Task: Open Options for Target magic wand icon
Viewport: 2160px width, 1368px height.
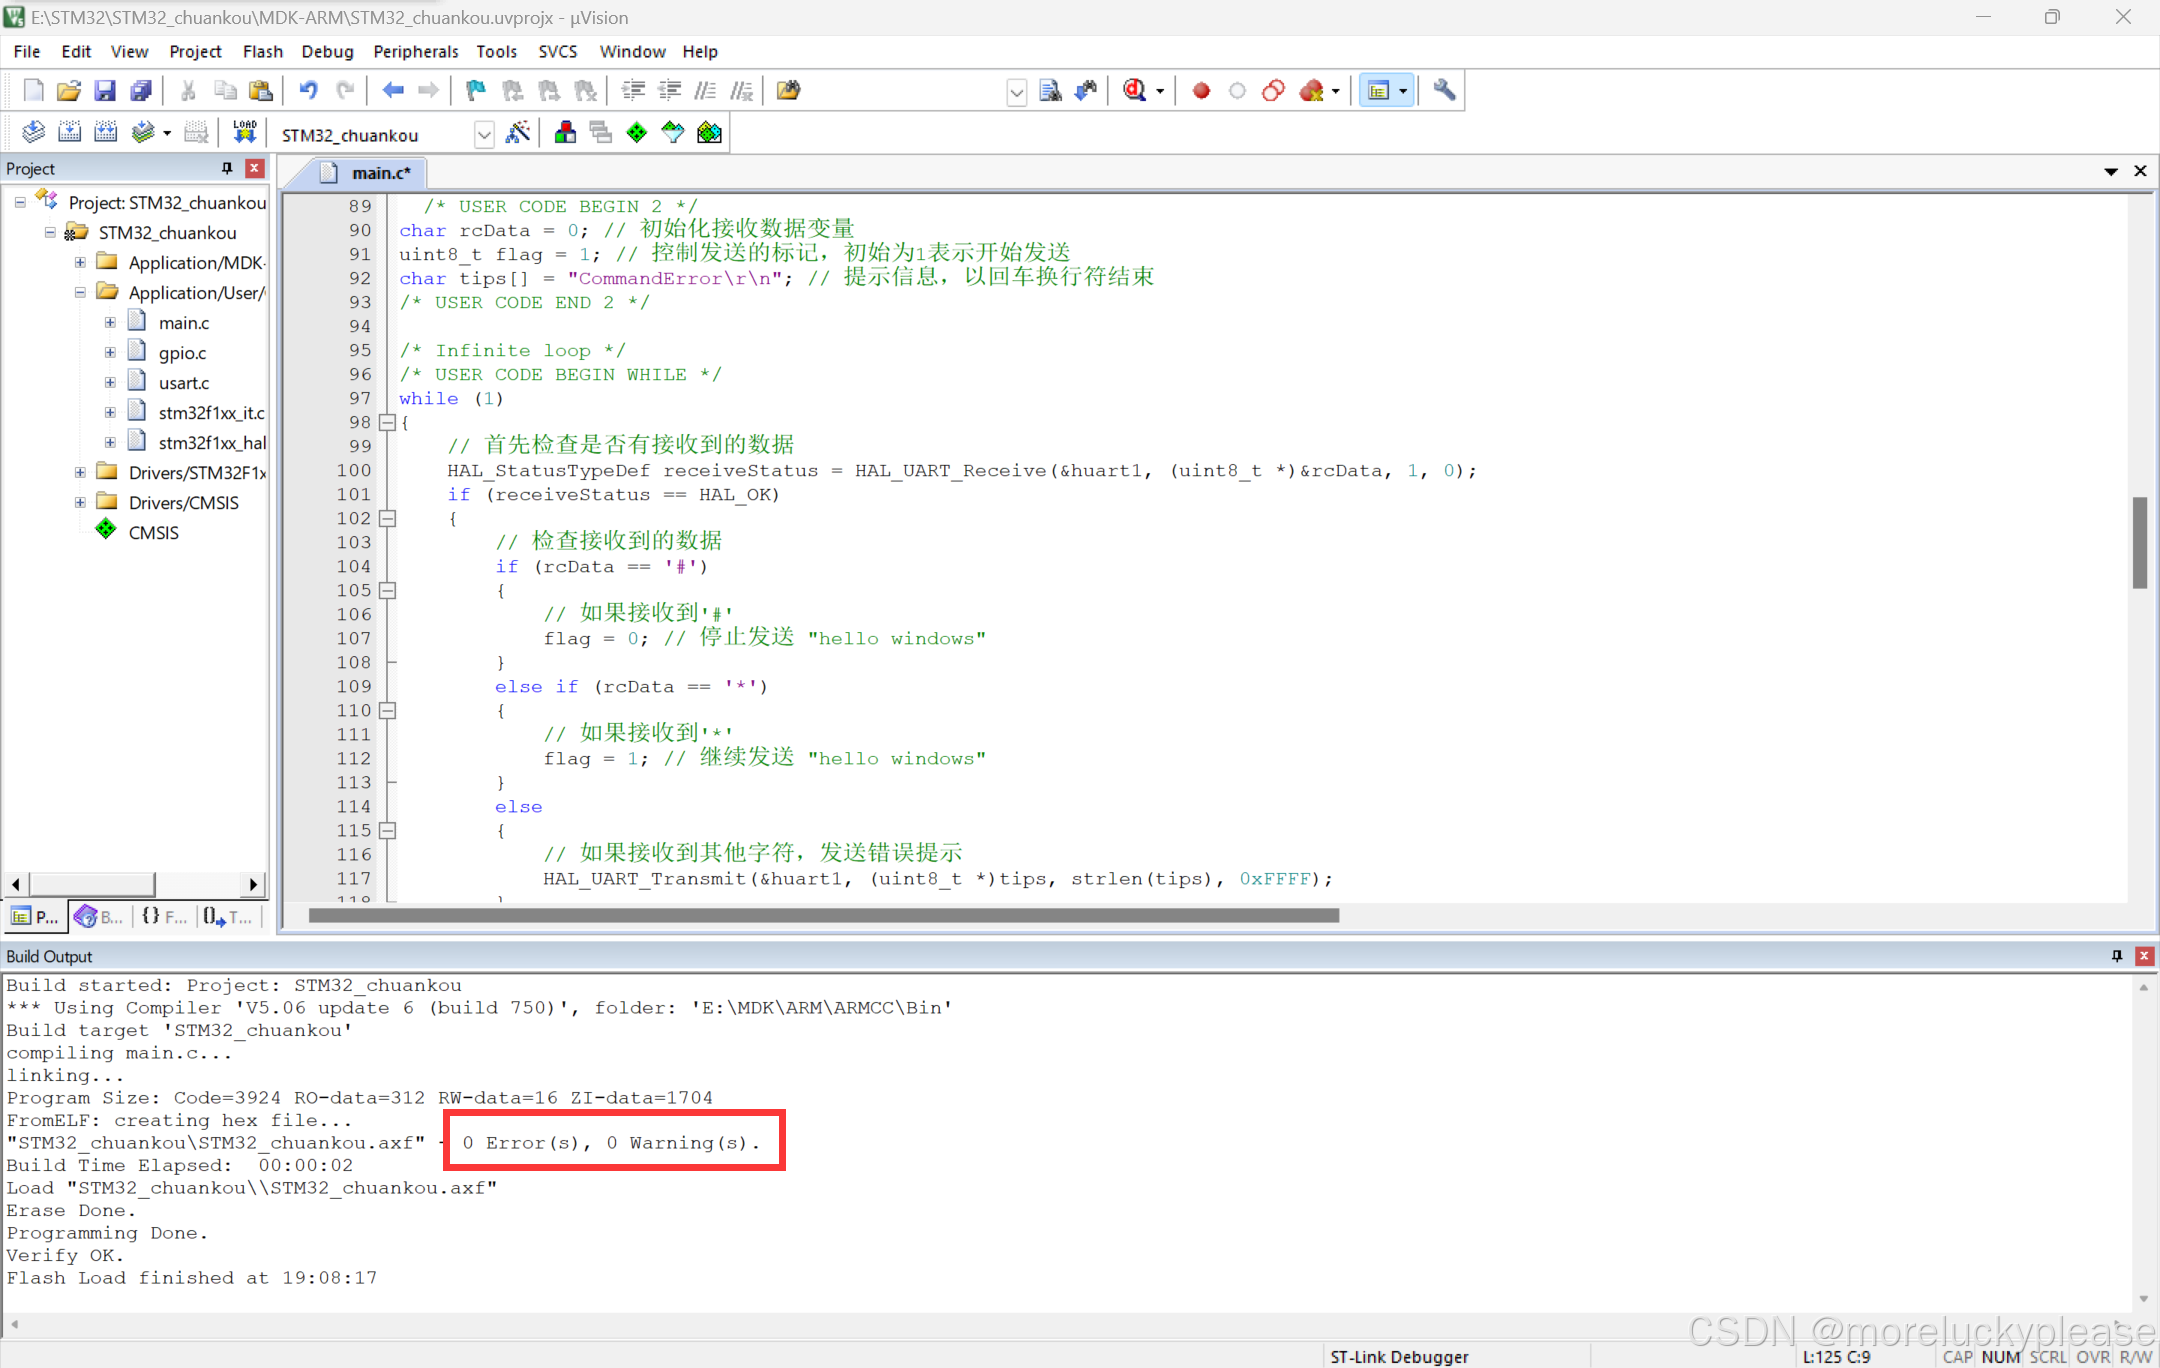Action: tap(518, 132)
